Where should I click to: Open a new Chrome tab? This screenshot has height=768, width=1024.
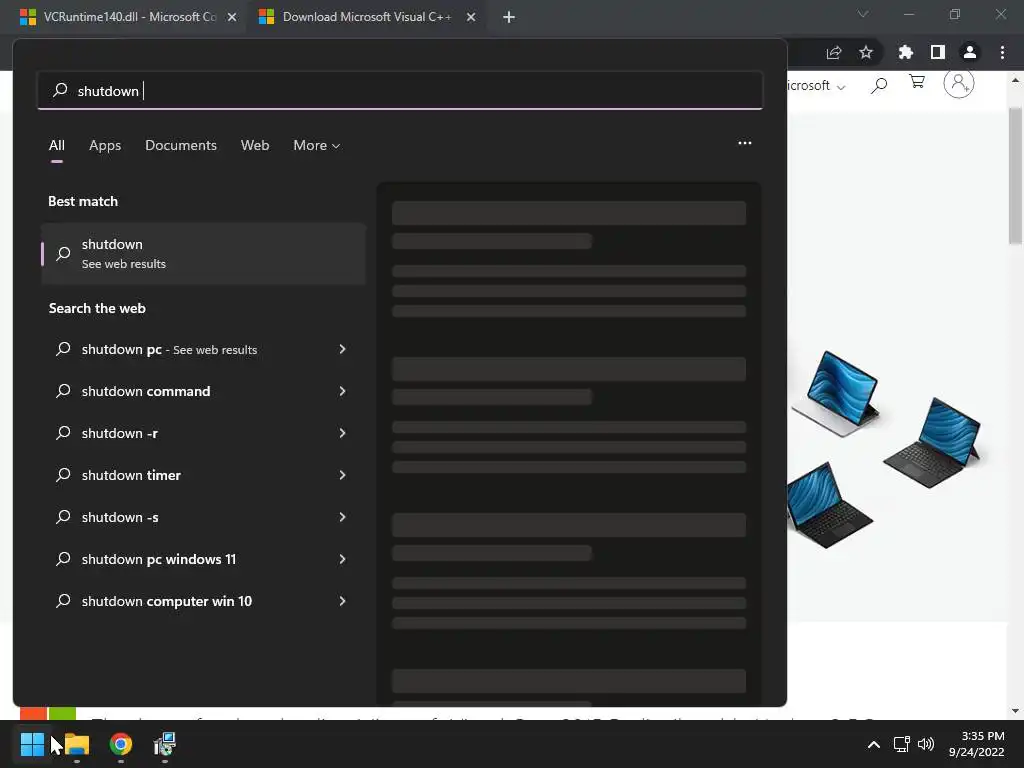point(509,17)
